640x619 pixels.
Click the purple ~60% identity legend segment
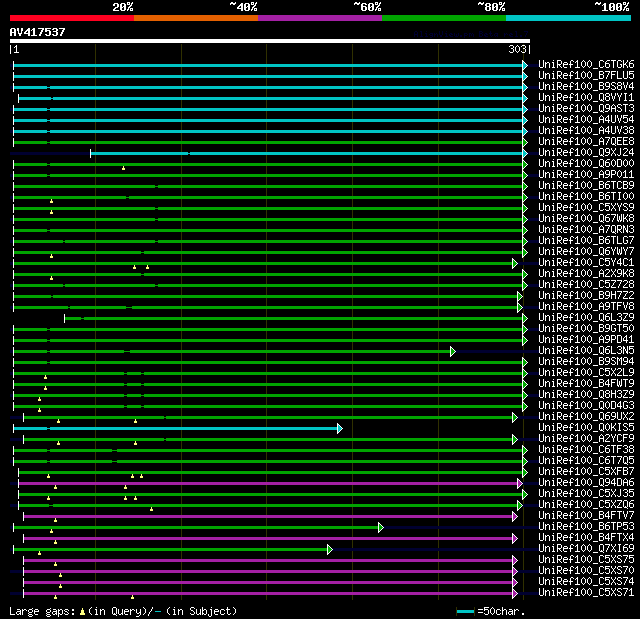point(320,18)
